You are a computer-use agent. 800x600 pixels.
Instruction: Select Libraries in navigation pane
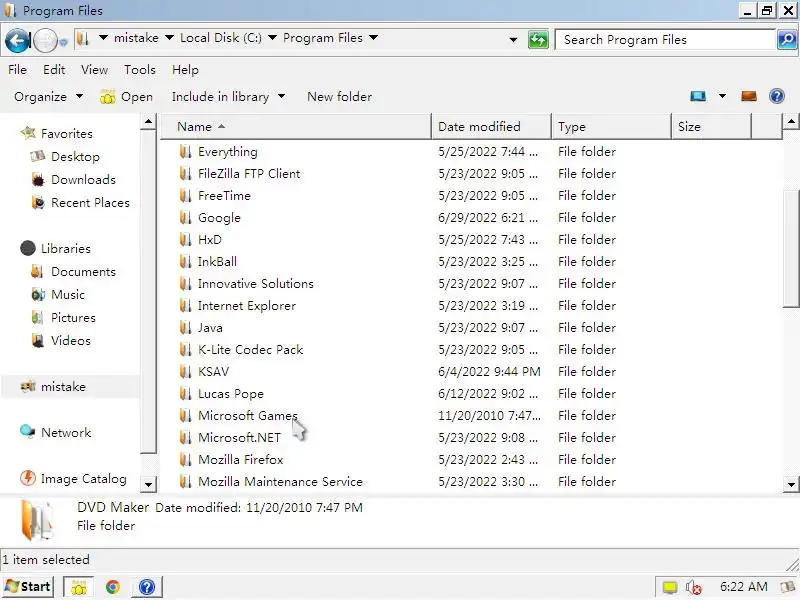click(65, 248)
